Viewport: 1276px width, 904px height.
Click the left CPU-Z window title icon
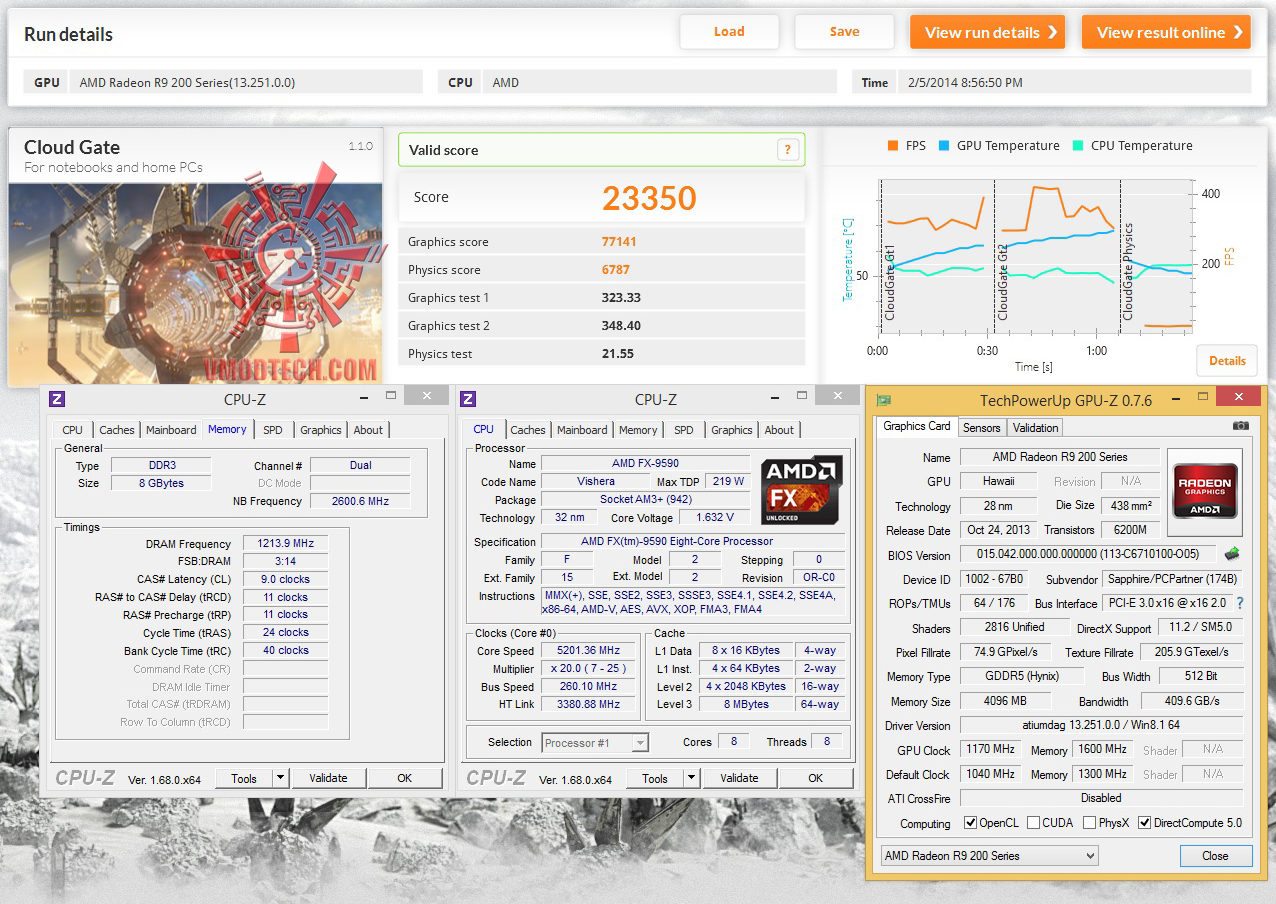pyautogui.click(x=57, y=399)
